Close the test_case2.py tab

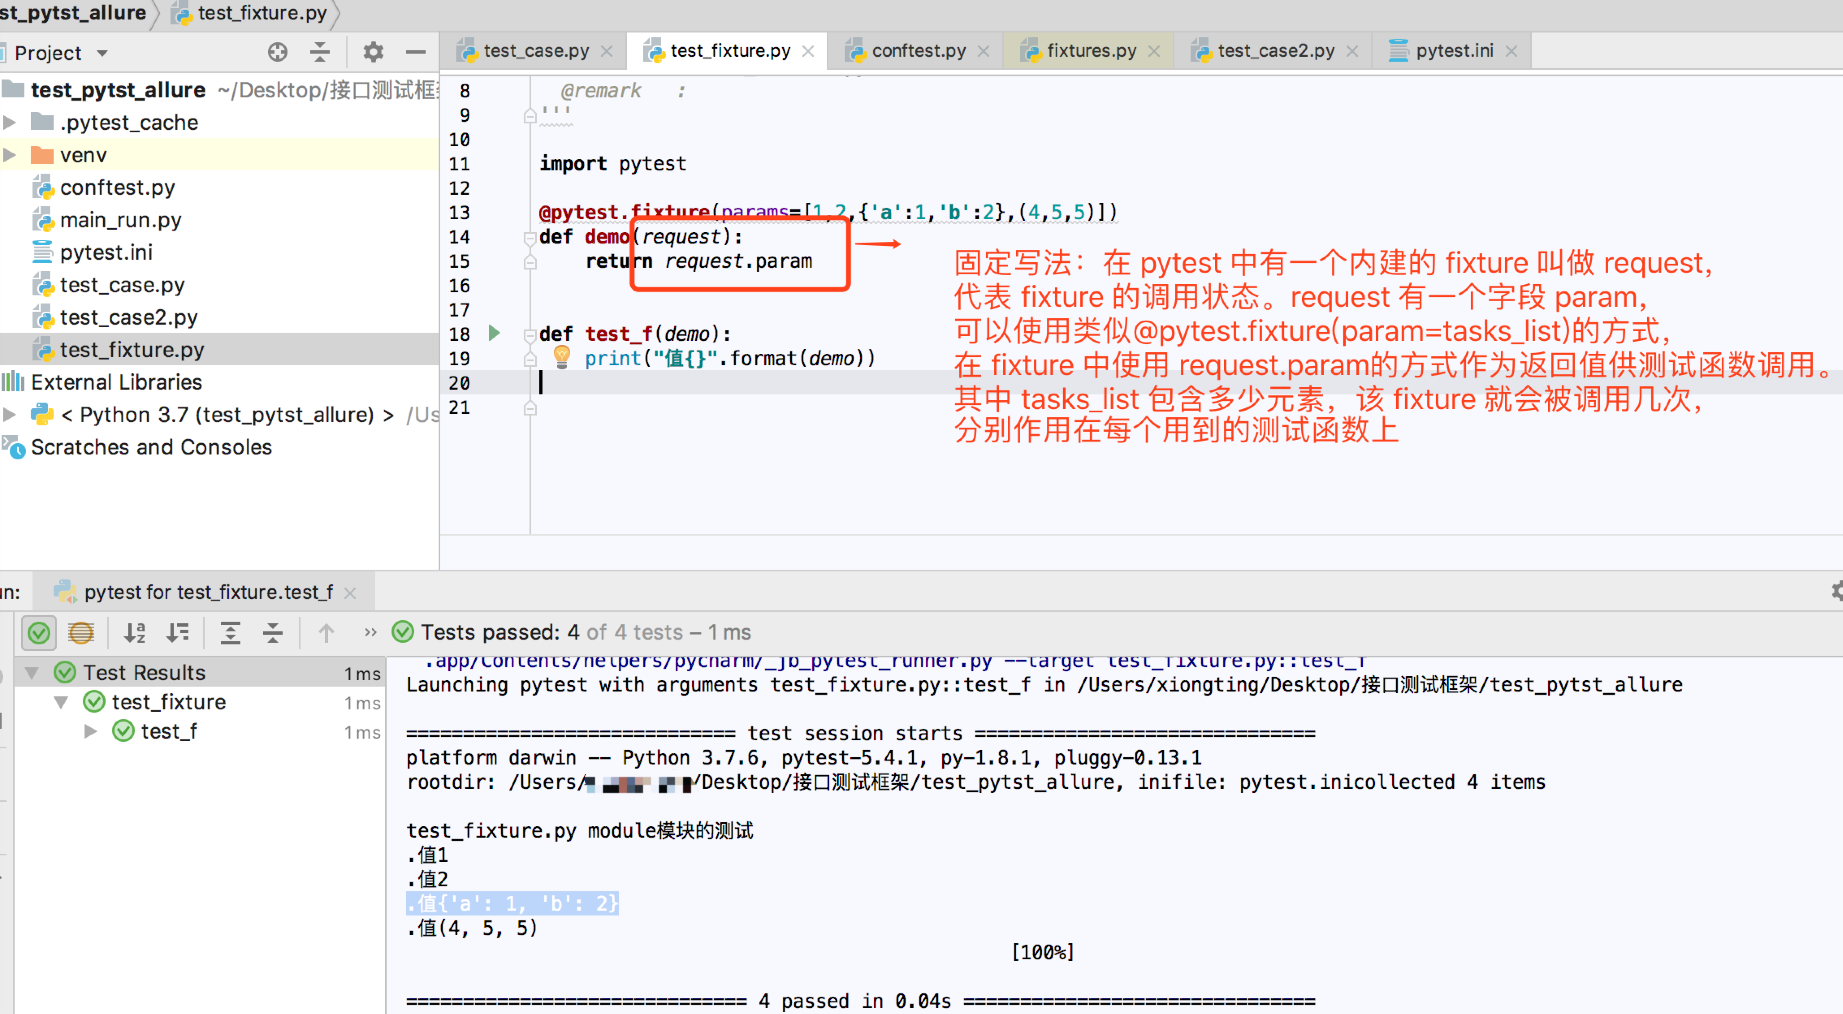click(x=1352, y=51)
